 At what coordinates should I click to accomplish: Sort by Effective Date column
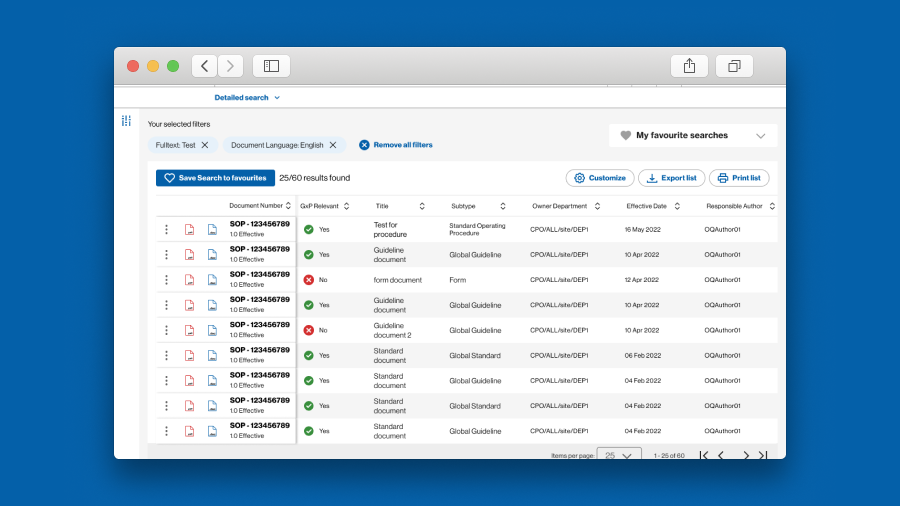click(x=677, y=206)
